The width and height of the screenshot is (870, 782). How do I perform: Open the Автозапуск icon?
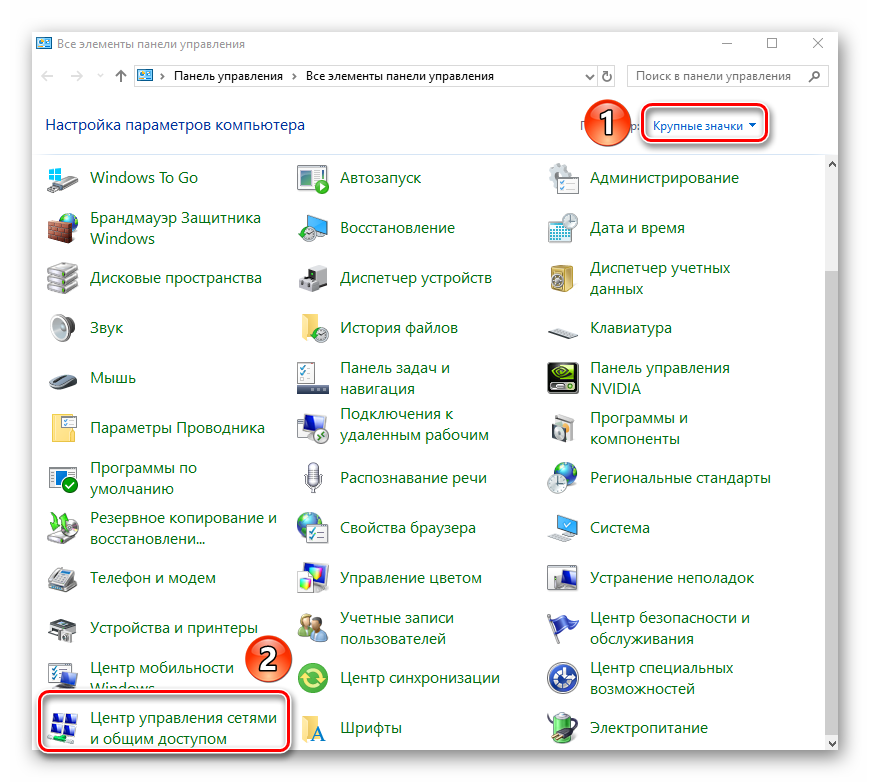click(312, 179)
